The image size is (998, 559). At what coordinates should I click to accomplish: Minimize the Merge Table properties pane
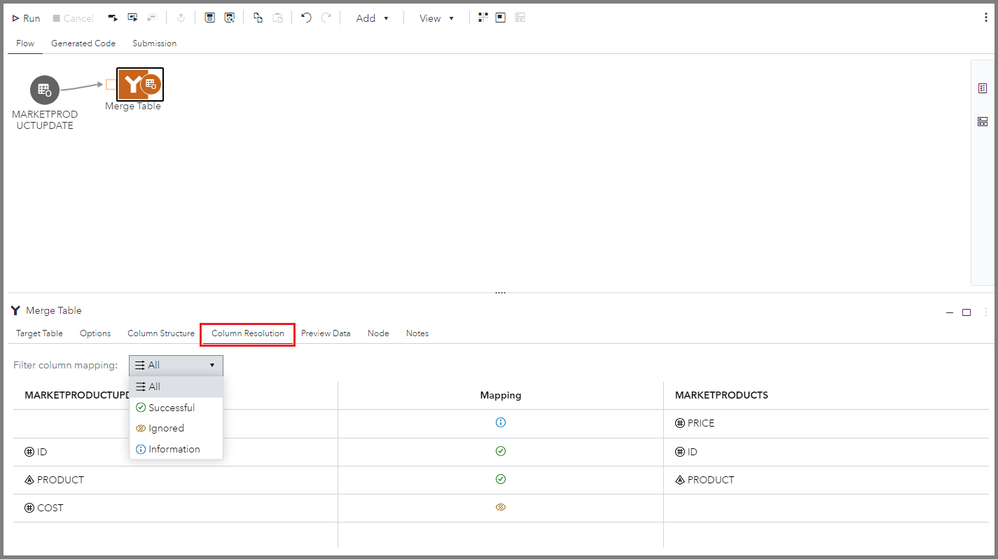pyautogui.click(x=950, y=312)
